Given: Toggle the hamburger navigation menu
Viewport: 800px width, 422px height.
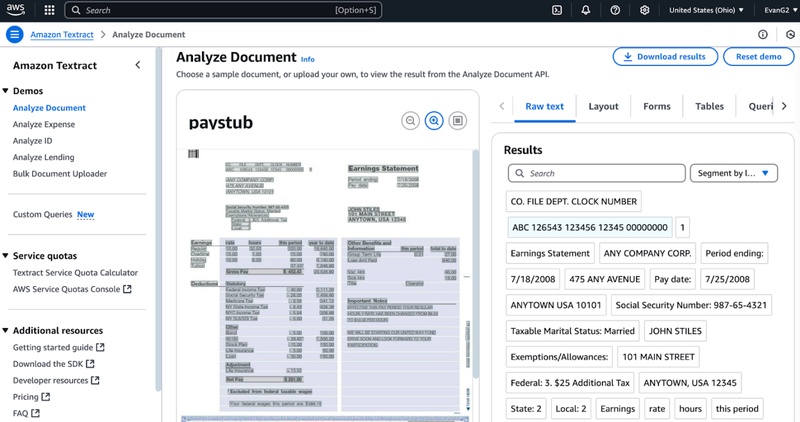Looking at the screenshot, I should coord(14,34).
